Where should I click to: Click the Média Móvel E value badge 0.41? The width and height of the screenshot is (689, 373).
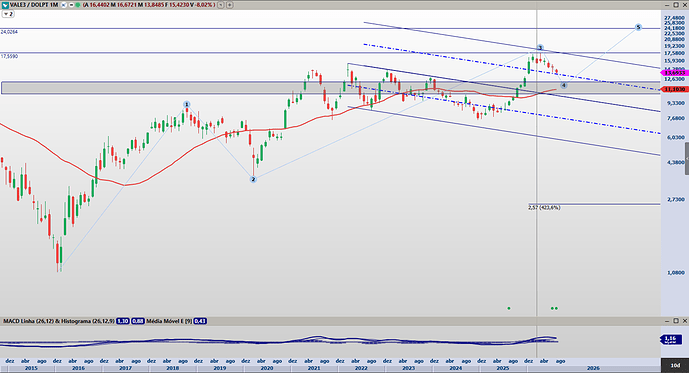tap(200, 321)
